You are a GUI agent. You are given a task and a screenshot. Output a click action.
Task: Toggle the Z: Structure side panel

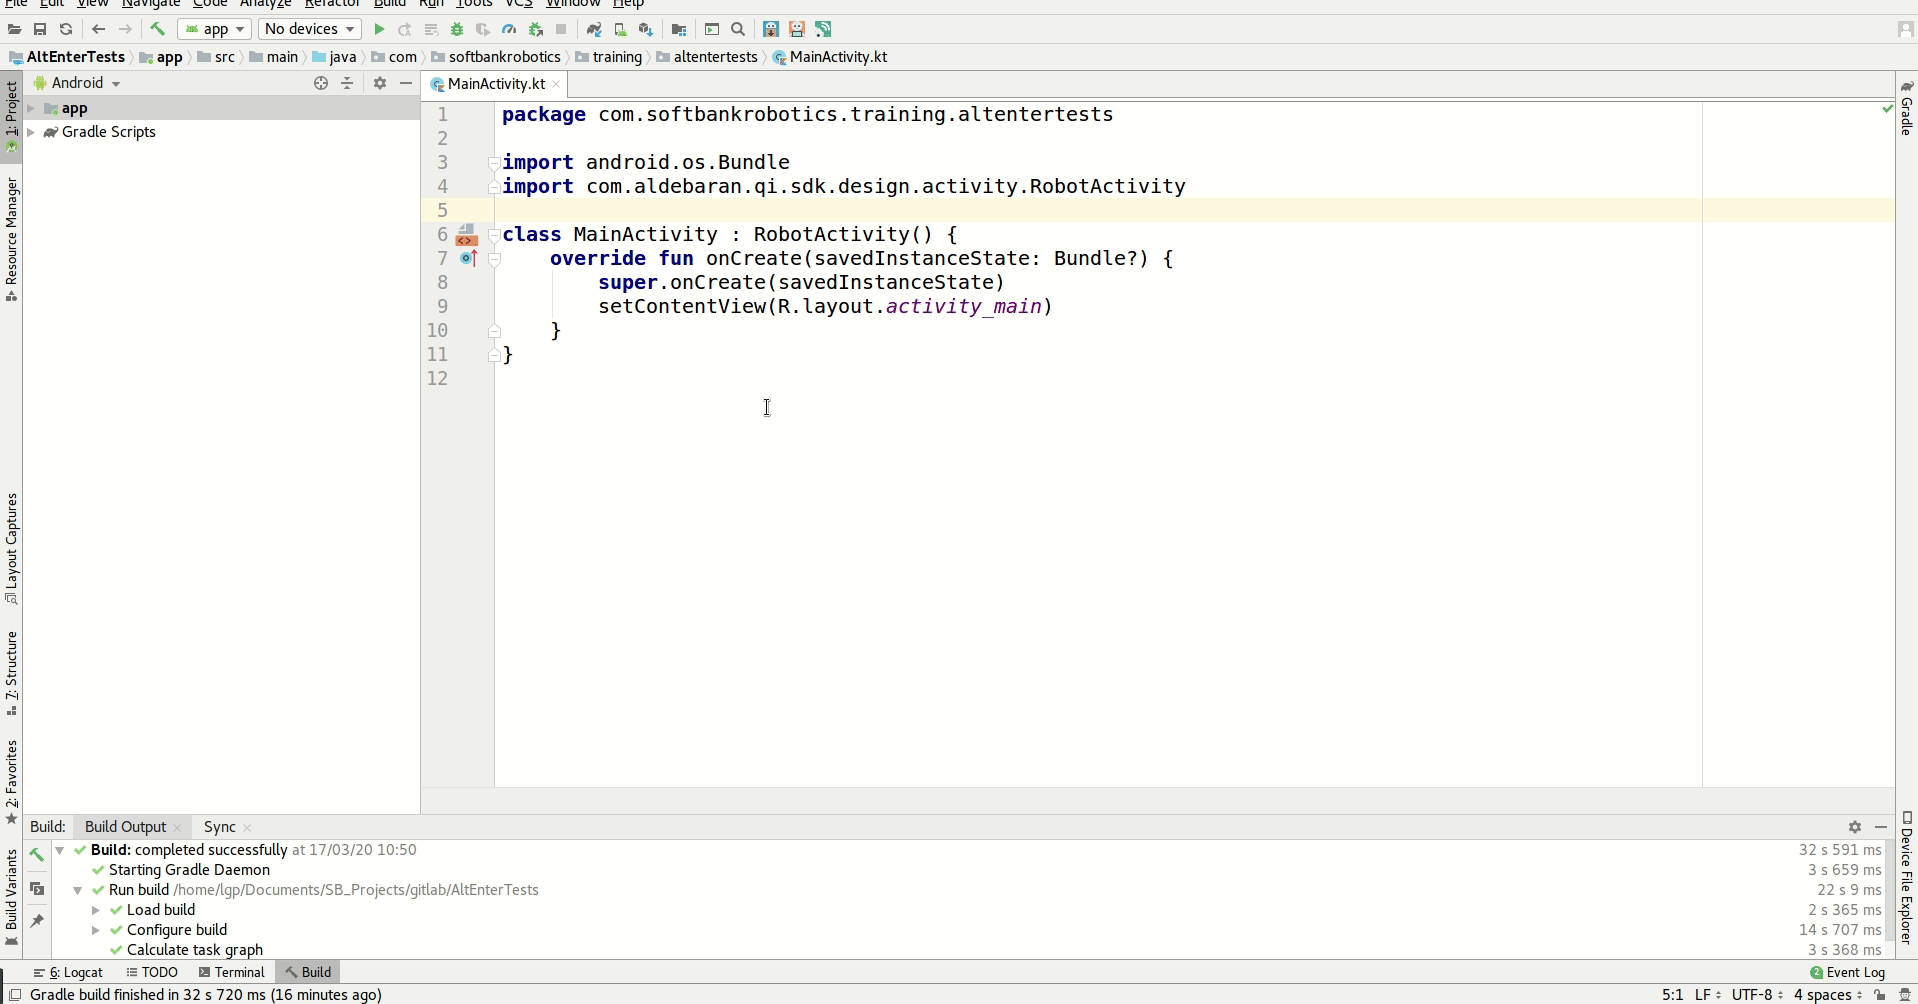pyautogui.click(x=11, y=673)
